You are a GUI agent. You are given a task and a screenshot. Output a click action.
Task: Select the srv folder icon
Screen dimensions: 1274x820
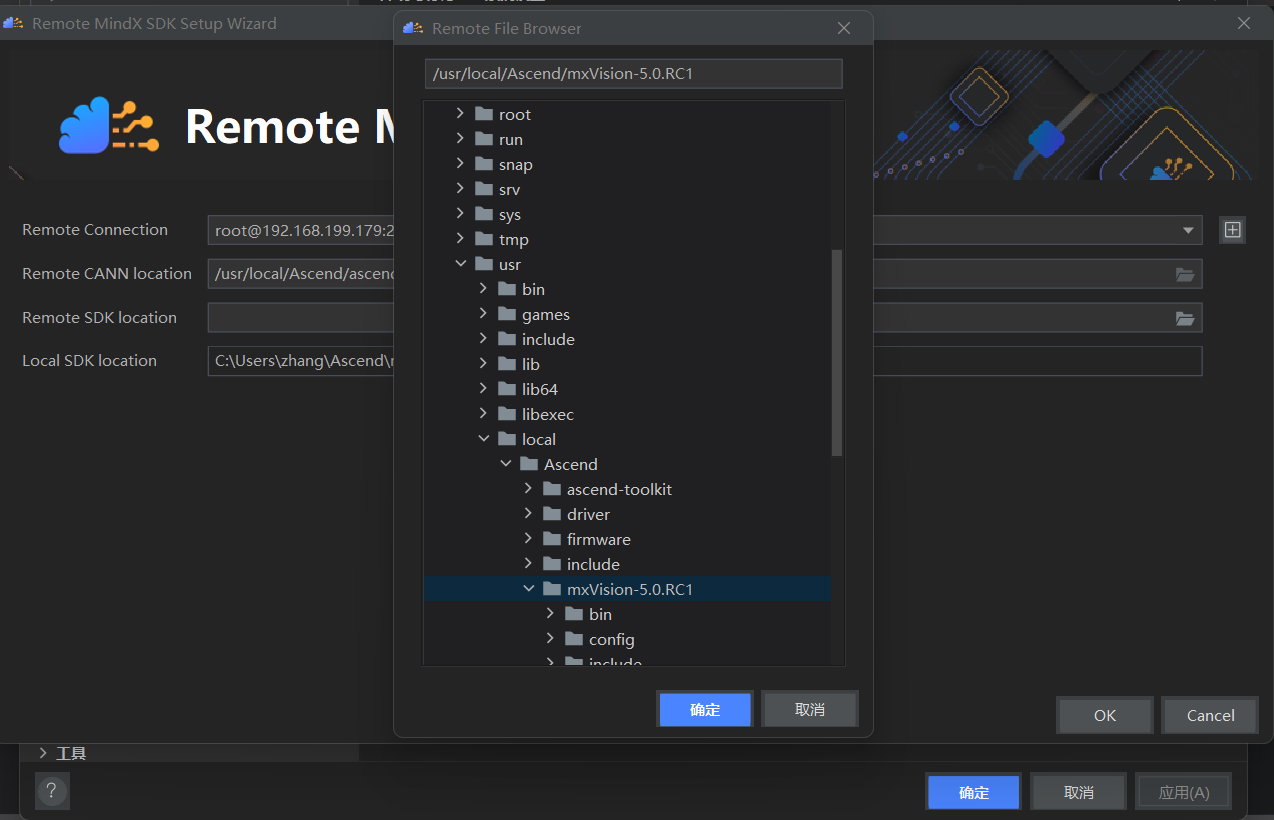[x=484, y=189]
